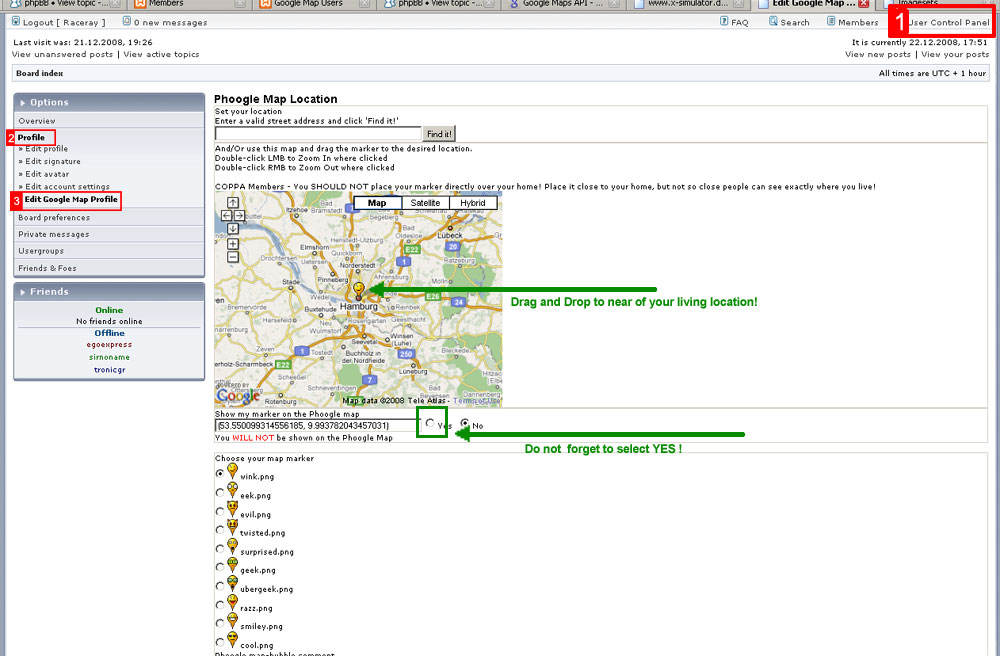Click the eek.png marker image
The width and height of the screenshot is (1000, 656).
click(232, 491)
